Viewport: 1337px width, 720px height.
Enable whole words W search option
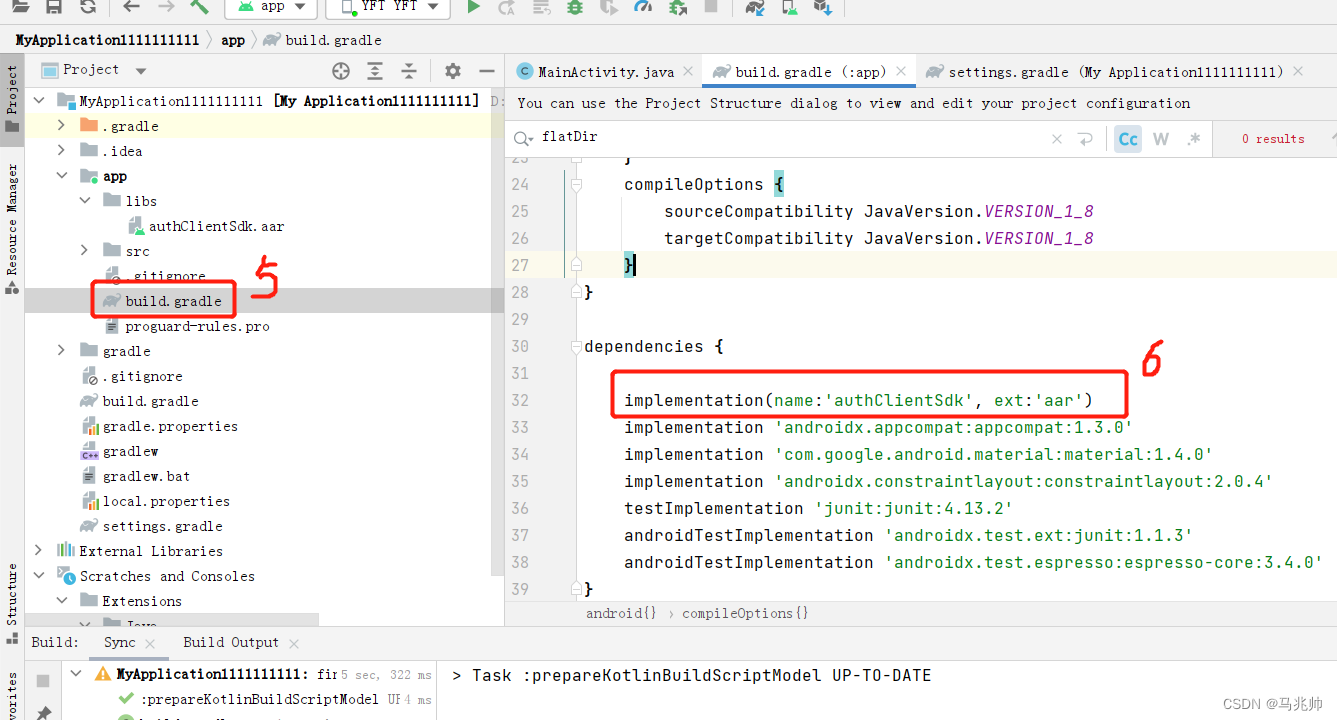coord(1160,138)
